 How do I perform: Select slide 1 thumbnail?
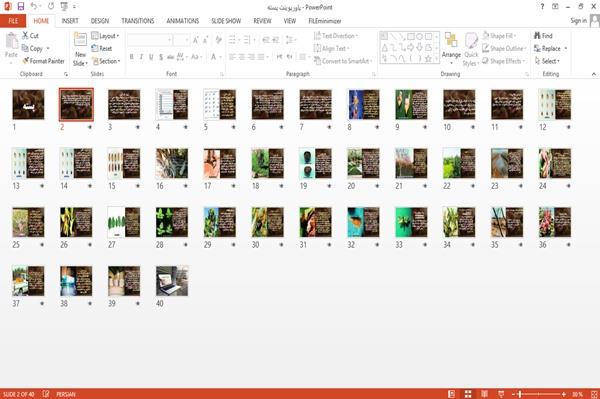[28, 105]
